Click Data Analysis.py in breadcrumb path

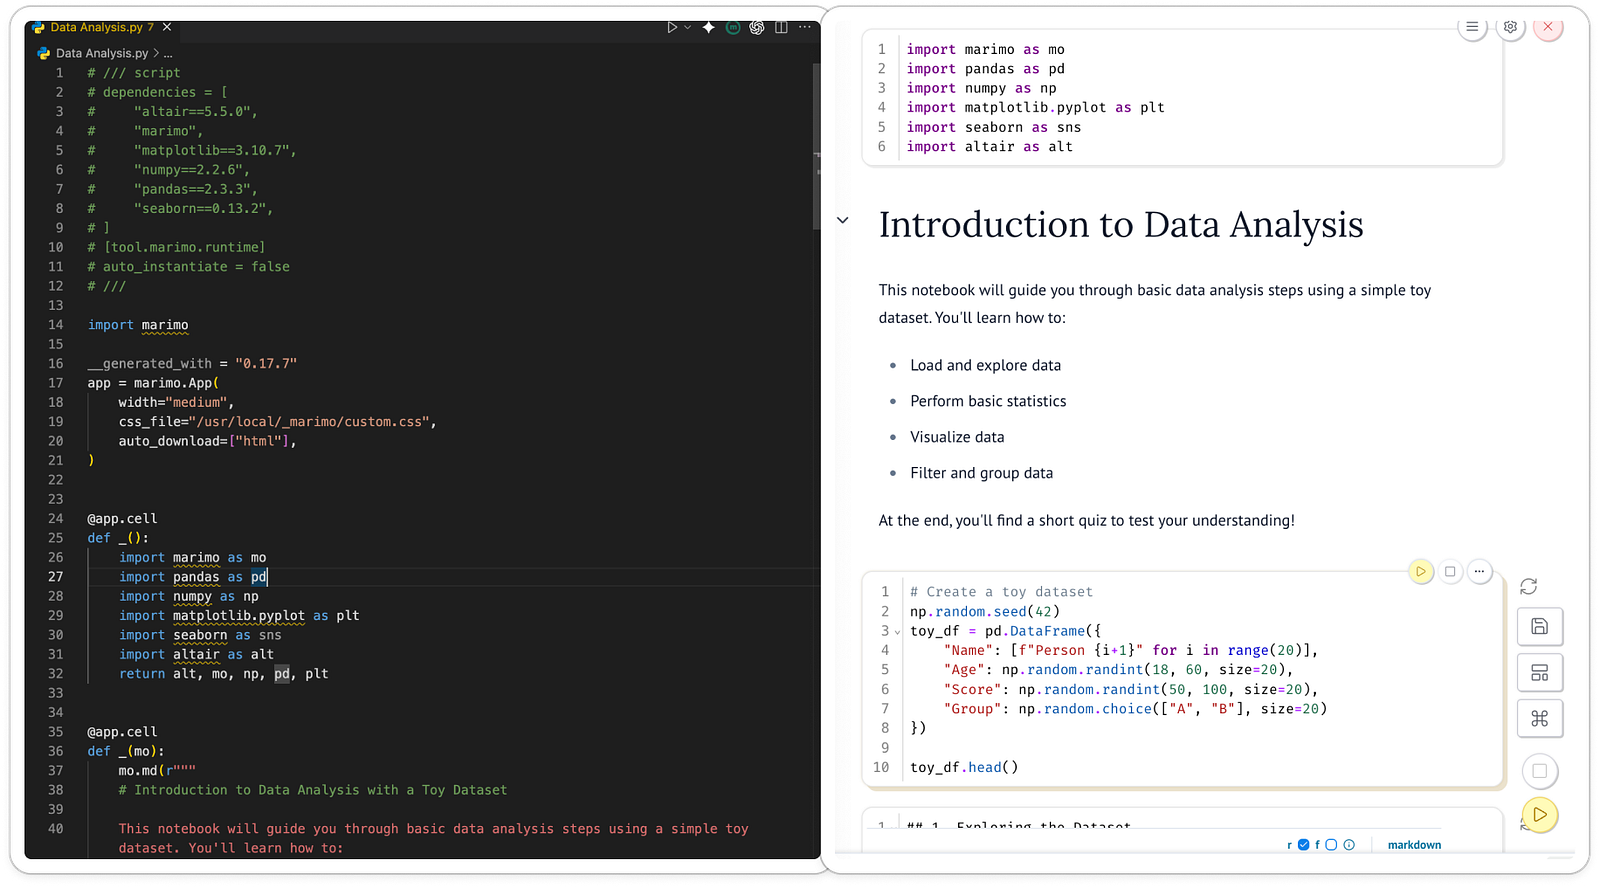[x=101, y=53]
